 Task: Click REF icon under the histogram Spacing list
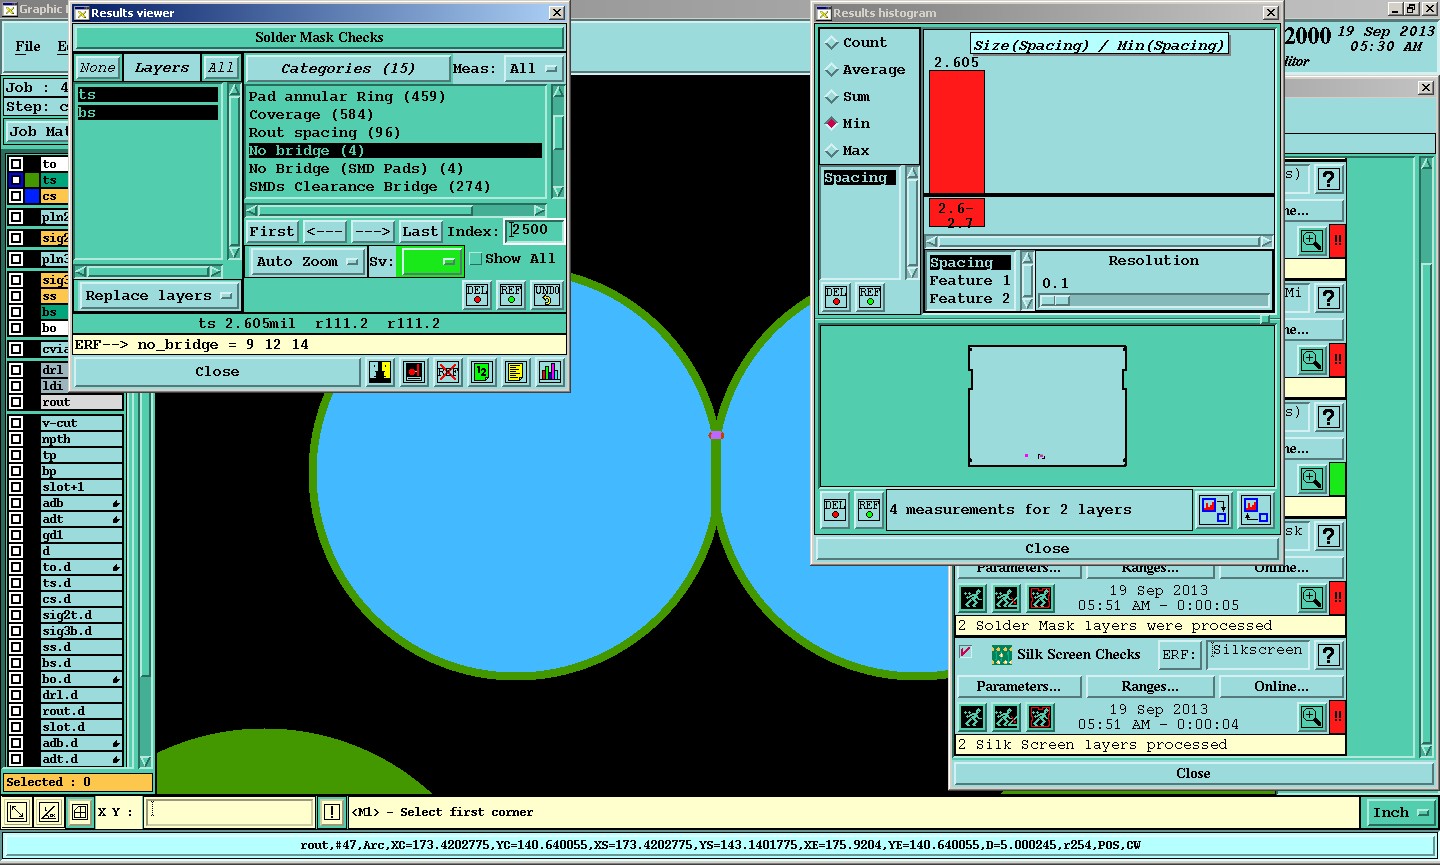[870, 297]
